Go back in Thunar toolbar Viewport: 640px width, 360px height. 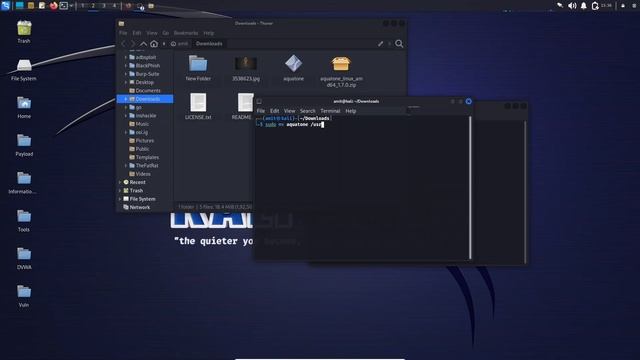point(124,44)
